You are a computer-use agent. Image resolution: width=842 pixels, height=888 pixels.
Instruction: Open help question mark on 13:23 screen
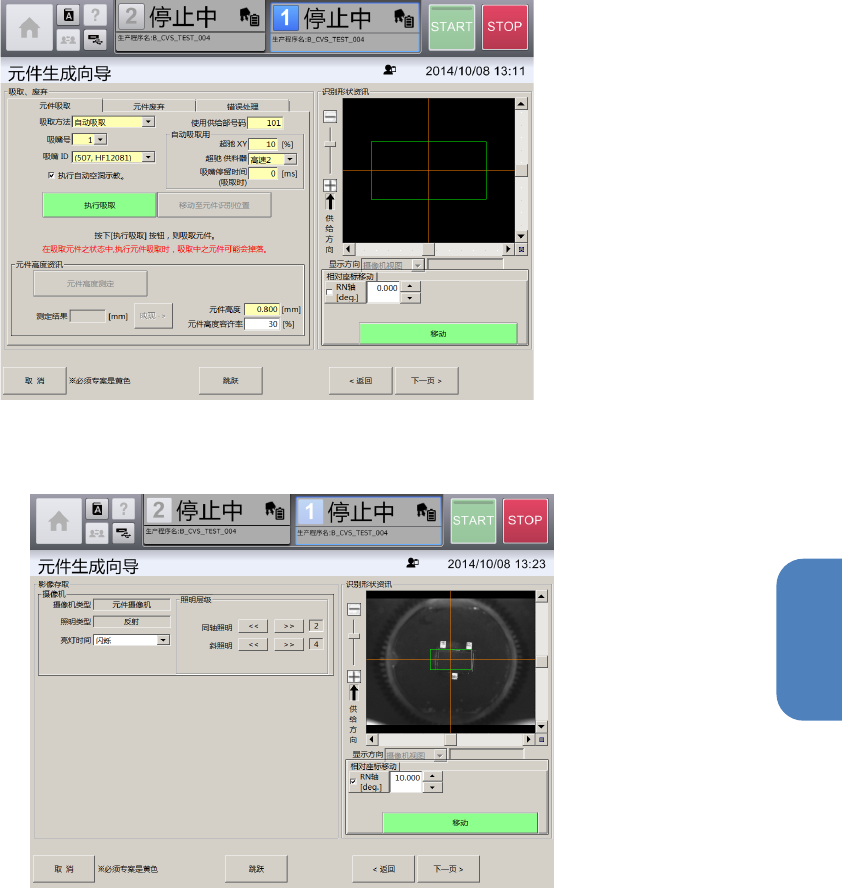(x=123, y=509)
